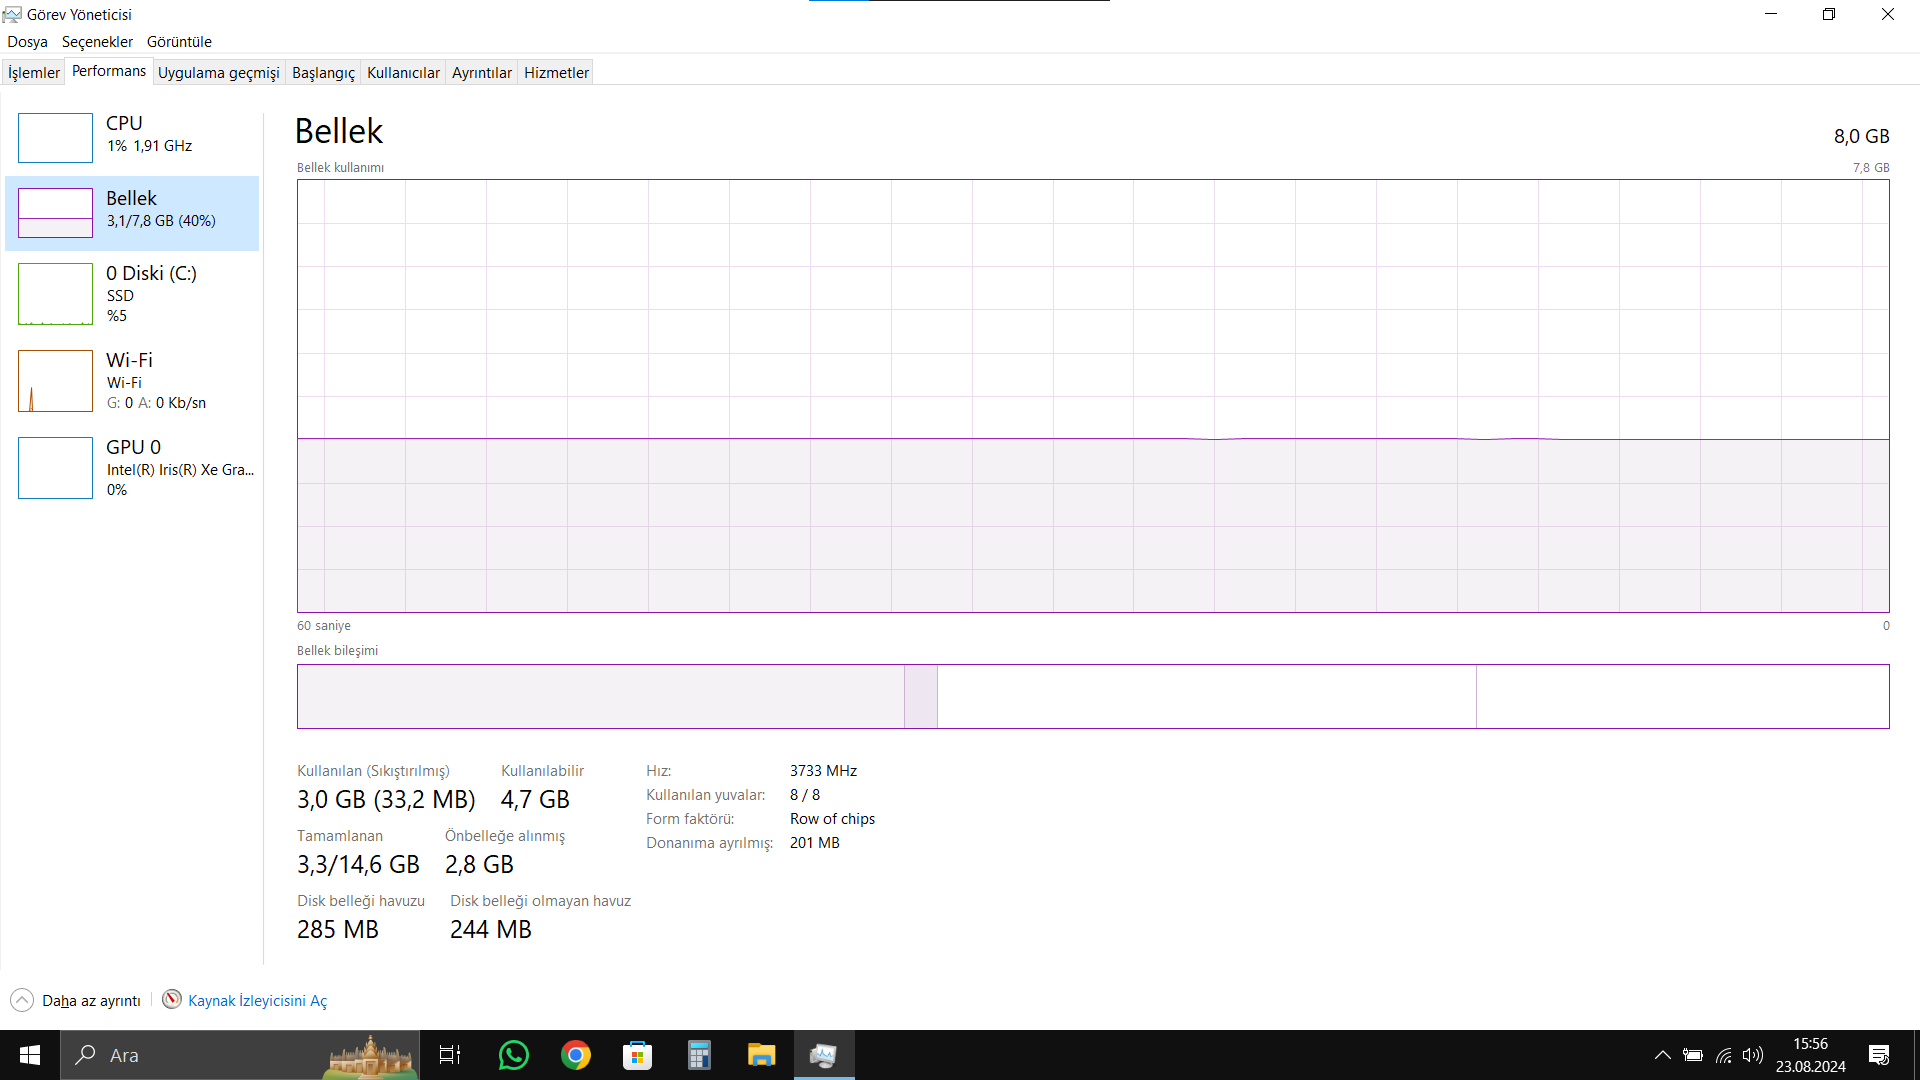This screenshot has width=1920, height=1080.
Task: Open Calculator from the taskbar
Action: pyautogui.click(x=699, y=1055)
